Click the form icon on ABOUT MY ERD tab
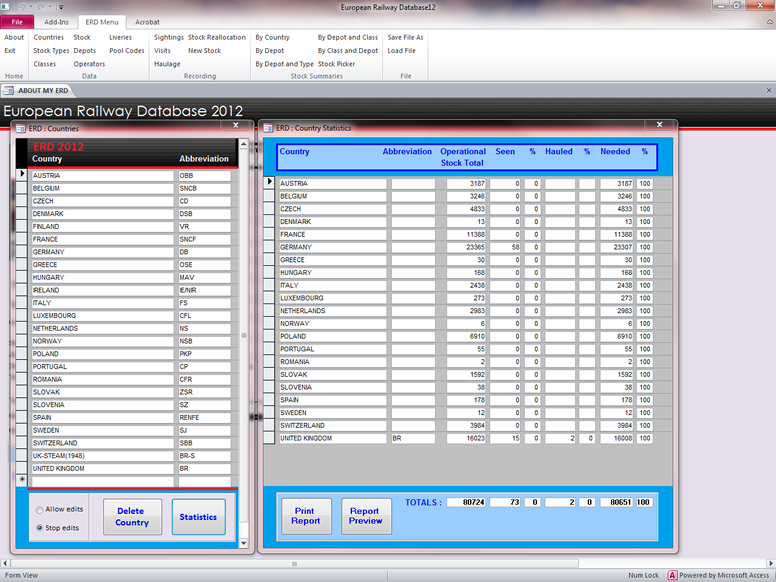The width and height of the screenshot is (776, 582). click(x=8, y=91)
